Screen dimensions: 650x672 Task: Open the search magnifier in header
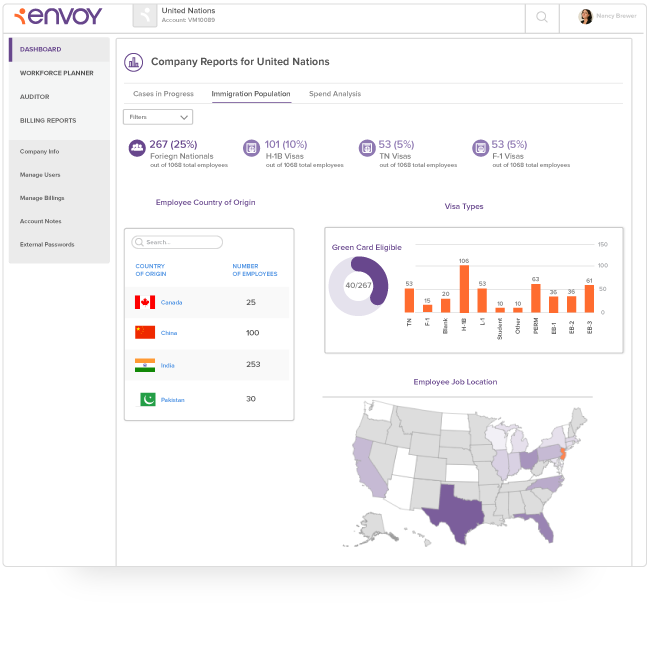(542, 17)
